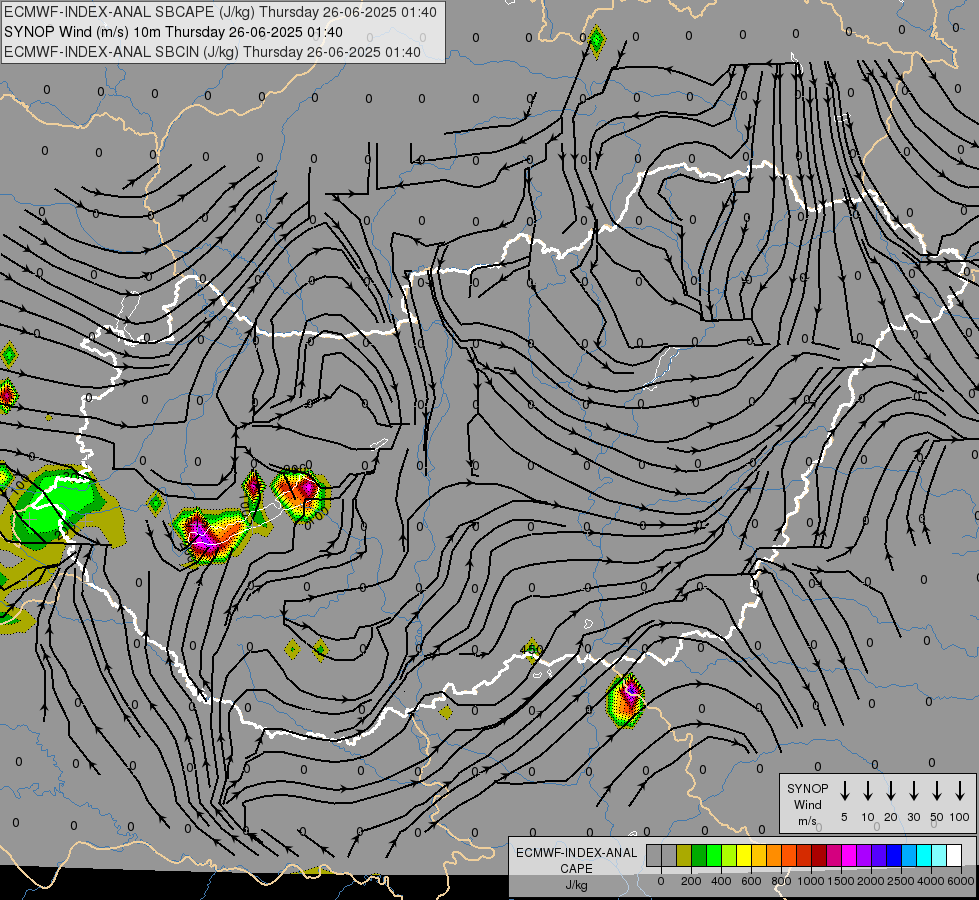The width and height of the screenshot is (979, 900).
Task: Click the SYNOP Wind 10m title line
Action: [173, 32]
